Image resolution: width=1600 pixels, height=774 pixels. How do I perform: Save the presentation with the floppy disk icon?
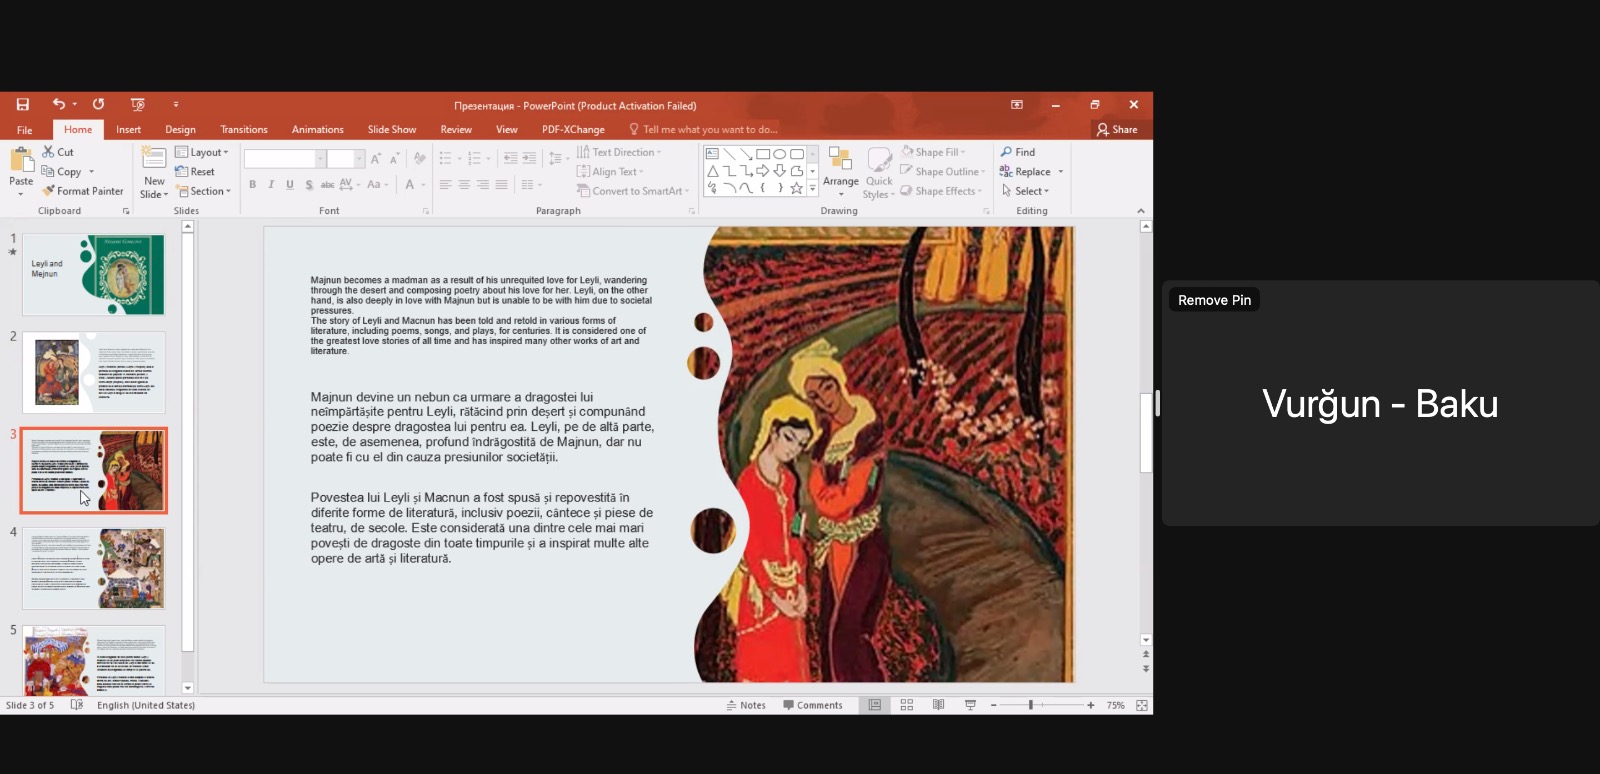[22, 104]
